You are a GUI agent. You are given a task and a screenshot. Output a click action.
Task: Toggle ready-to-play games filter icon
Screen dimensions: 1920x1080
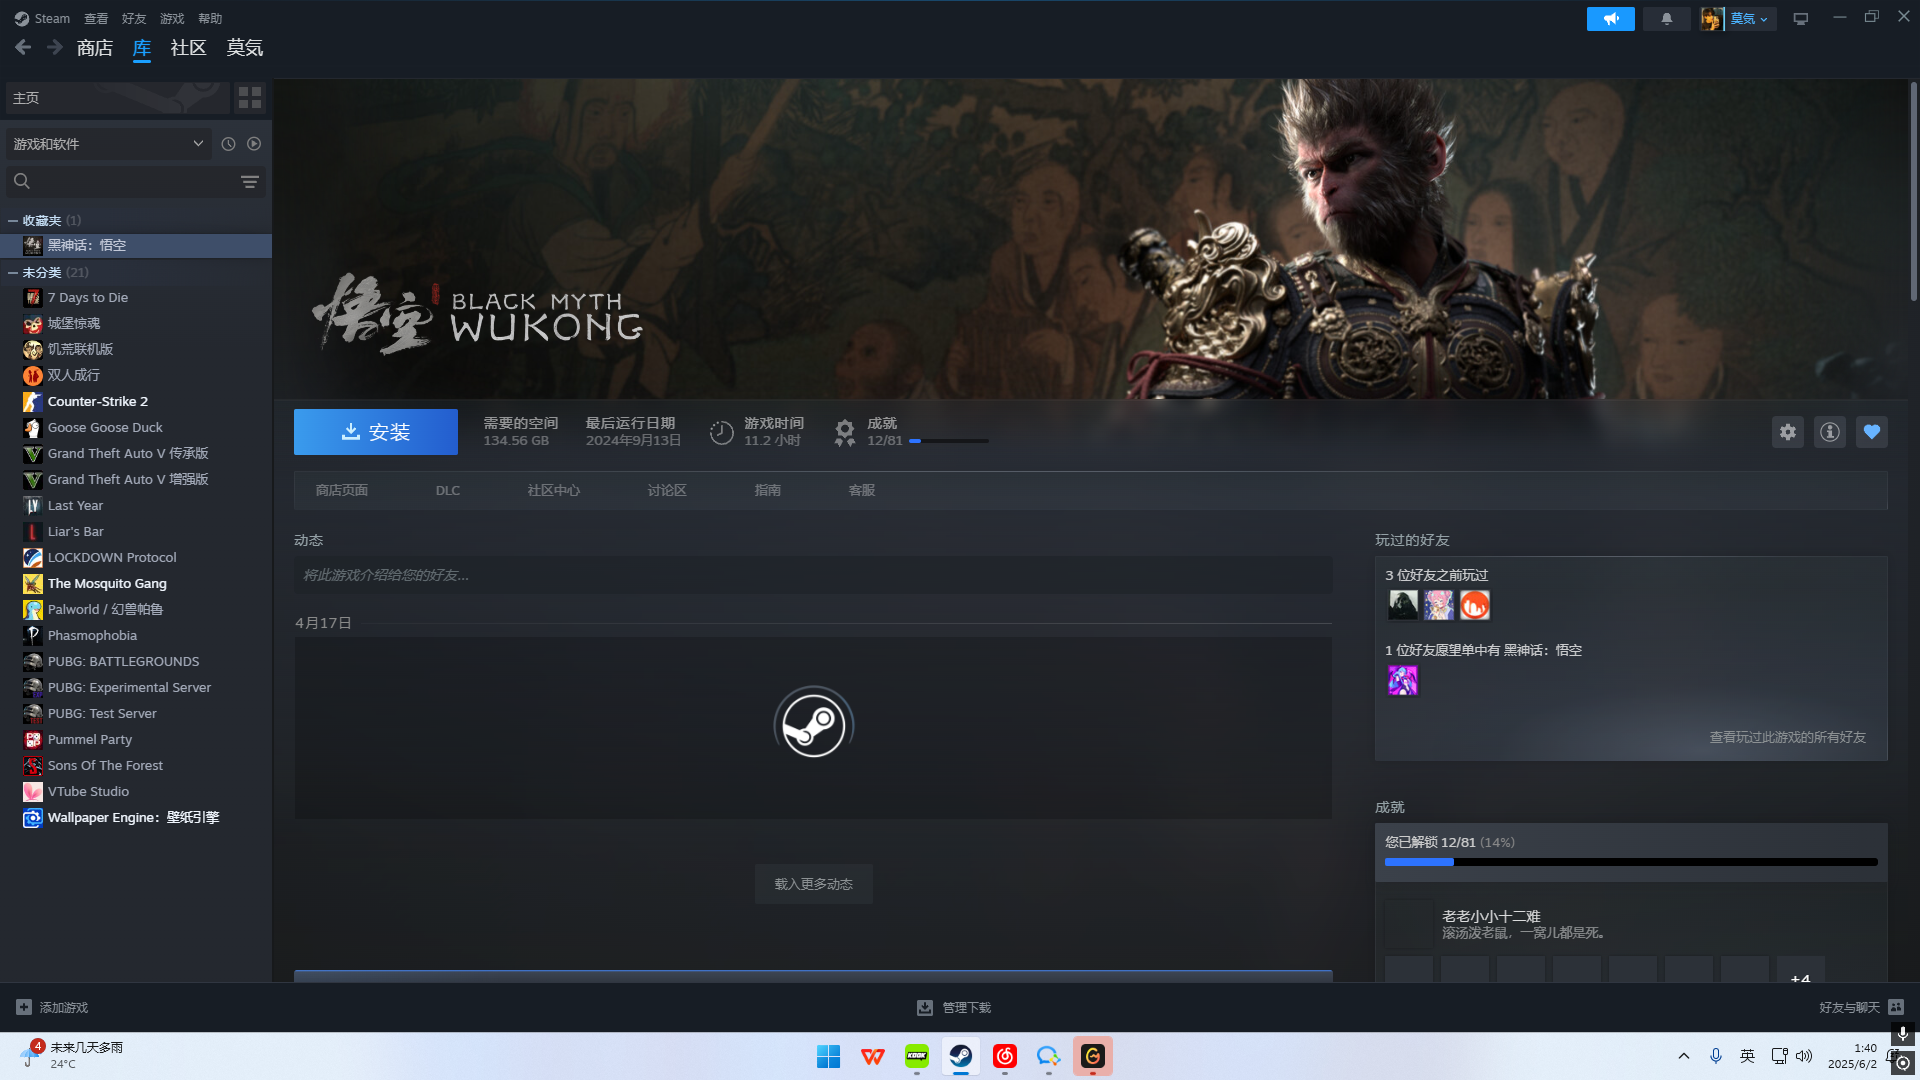coord(254,144)
